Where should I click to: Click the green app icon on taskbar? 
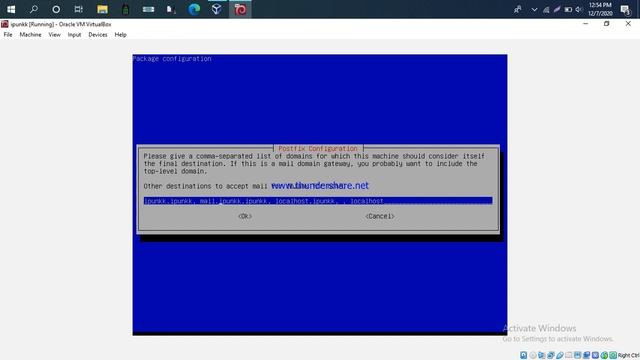125,9
